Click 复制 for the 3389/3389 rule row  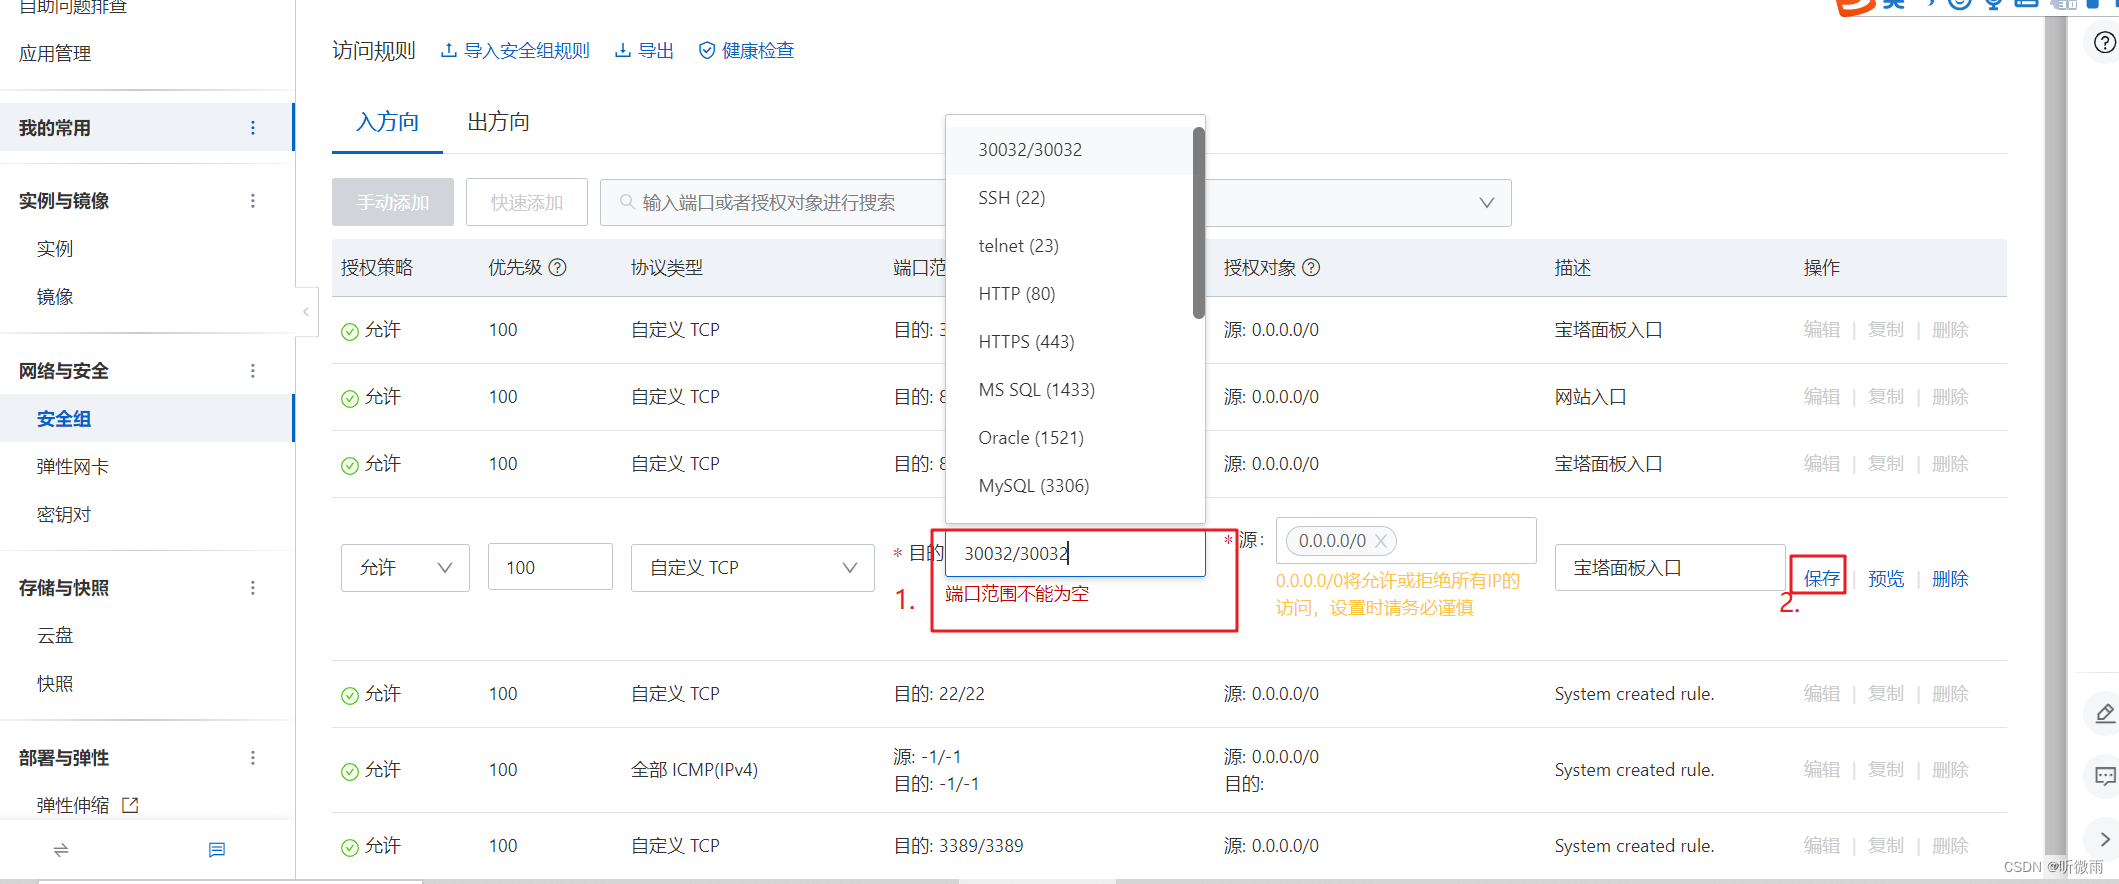click(1886, 846)
